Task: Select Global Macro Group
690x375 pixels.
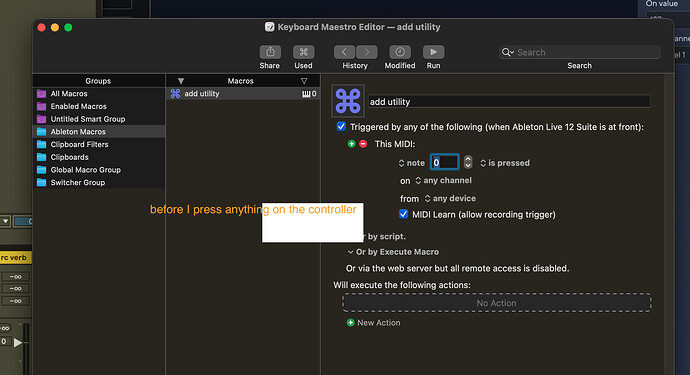Action: (x=99, y=170)
